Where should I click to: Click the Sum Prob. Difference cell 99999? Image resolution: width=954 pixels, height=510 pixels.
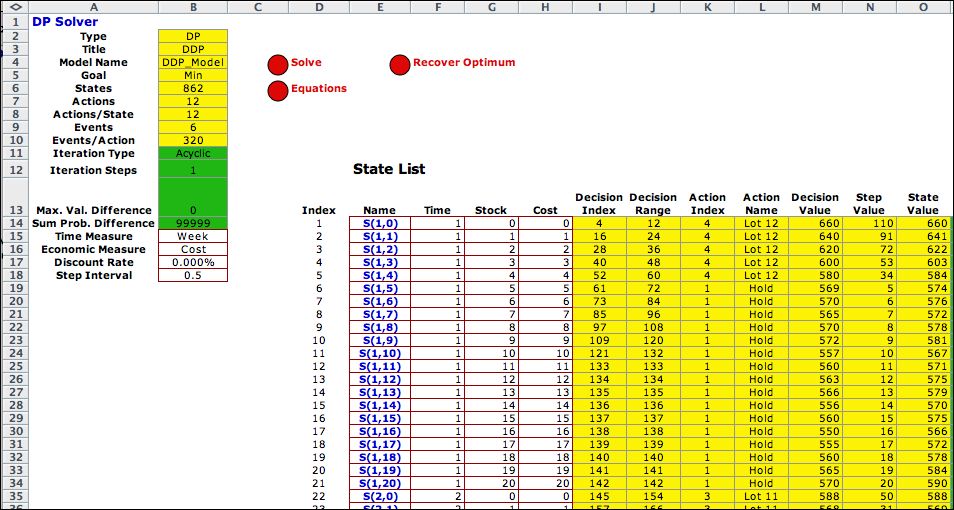(x=193, y=223)
